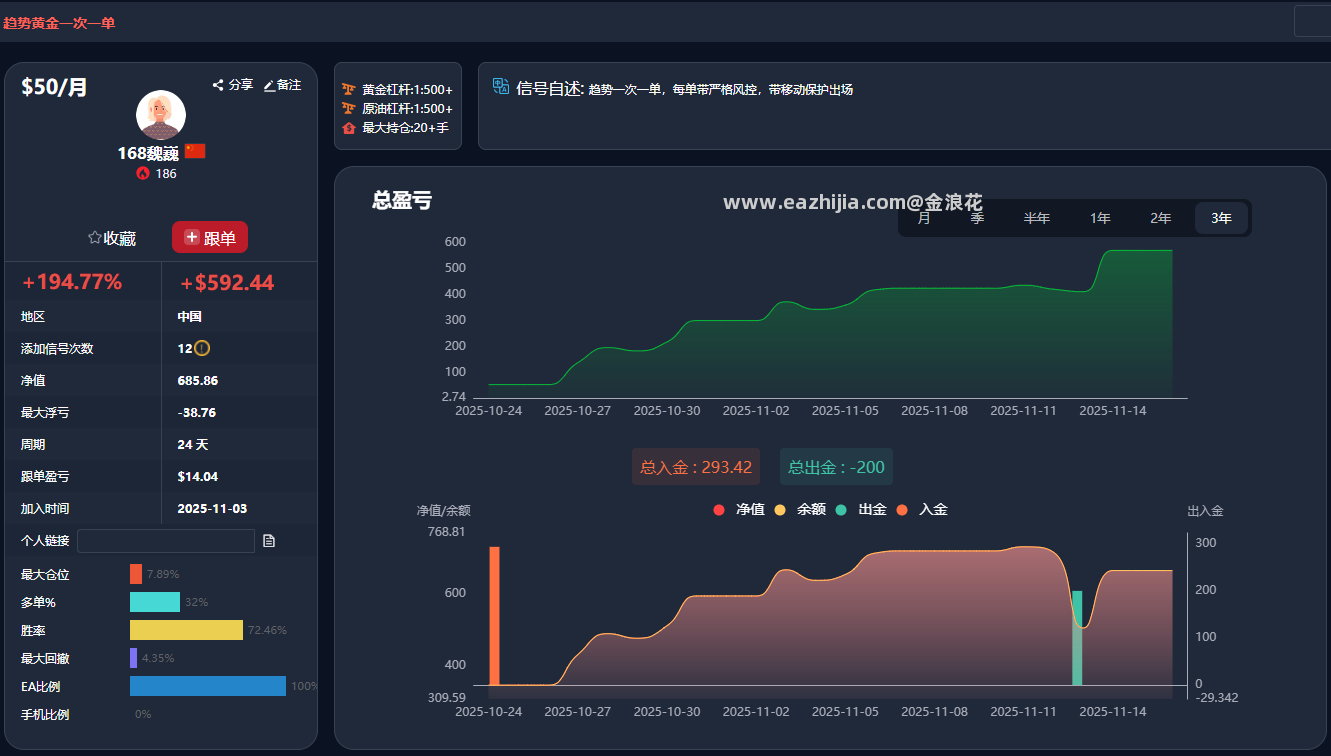Click the 168魏巍 username text
1331x756 pixels.
pos(148,153)
